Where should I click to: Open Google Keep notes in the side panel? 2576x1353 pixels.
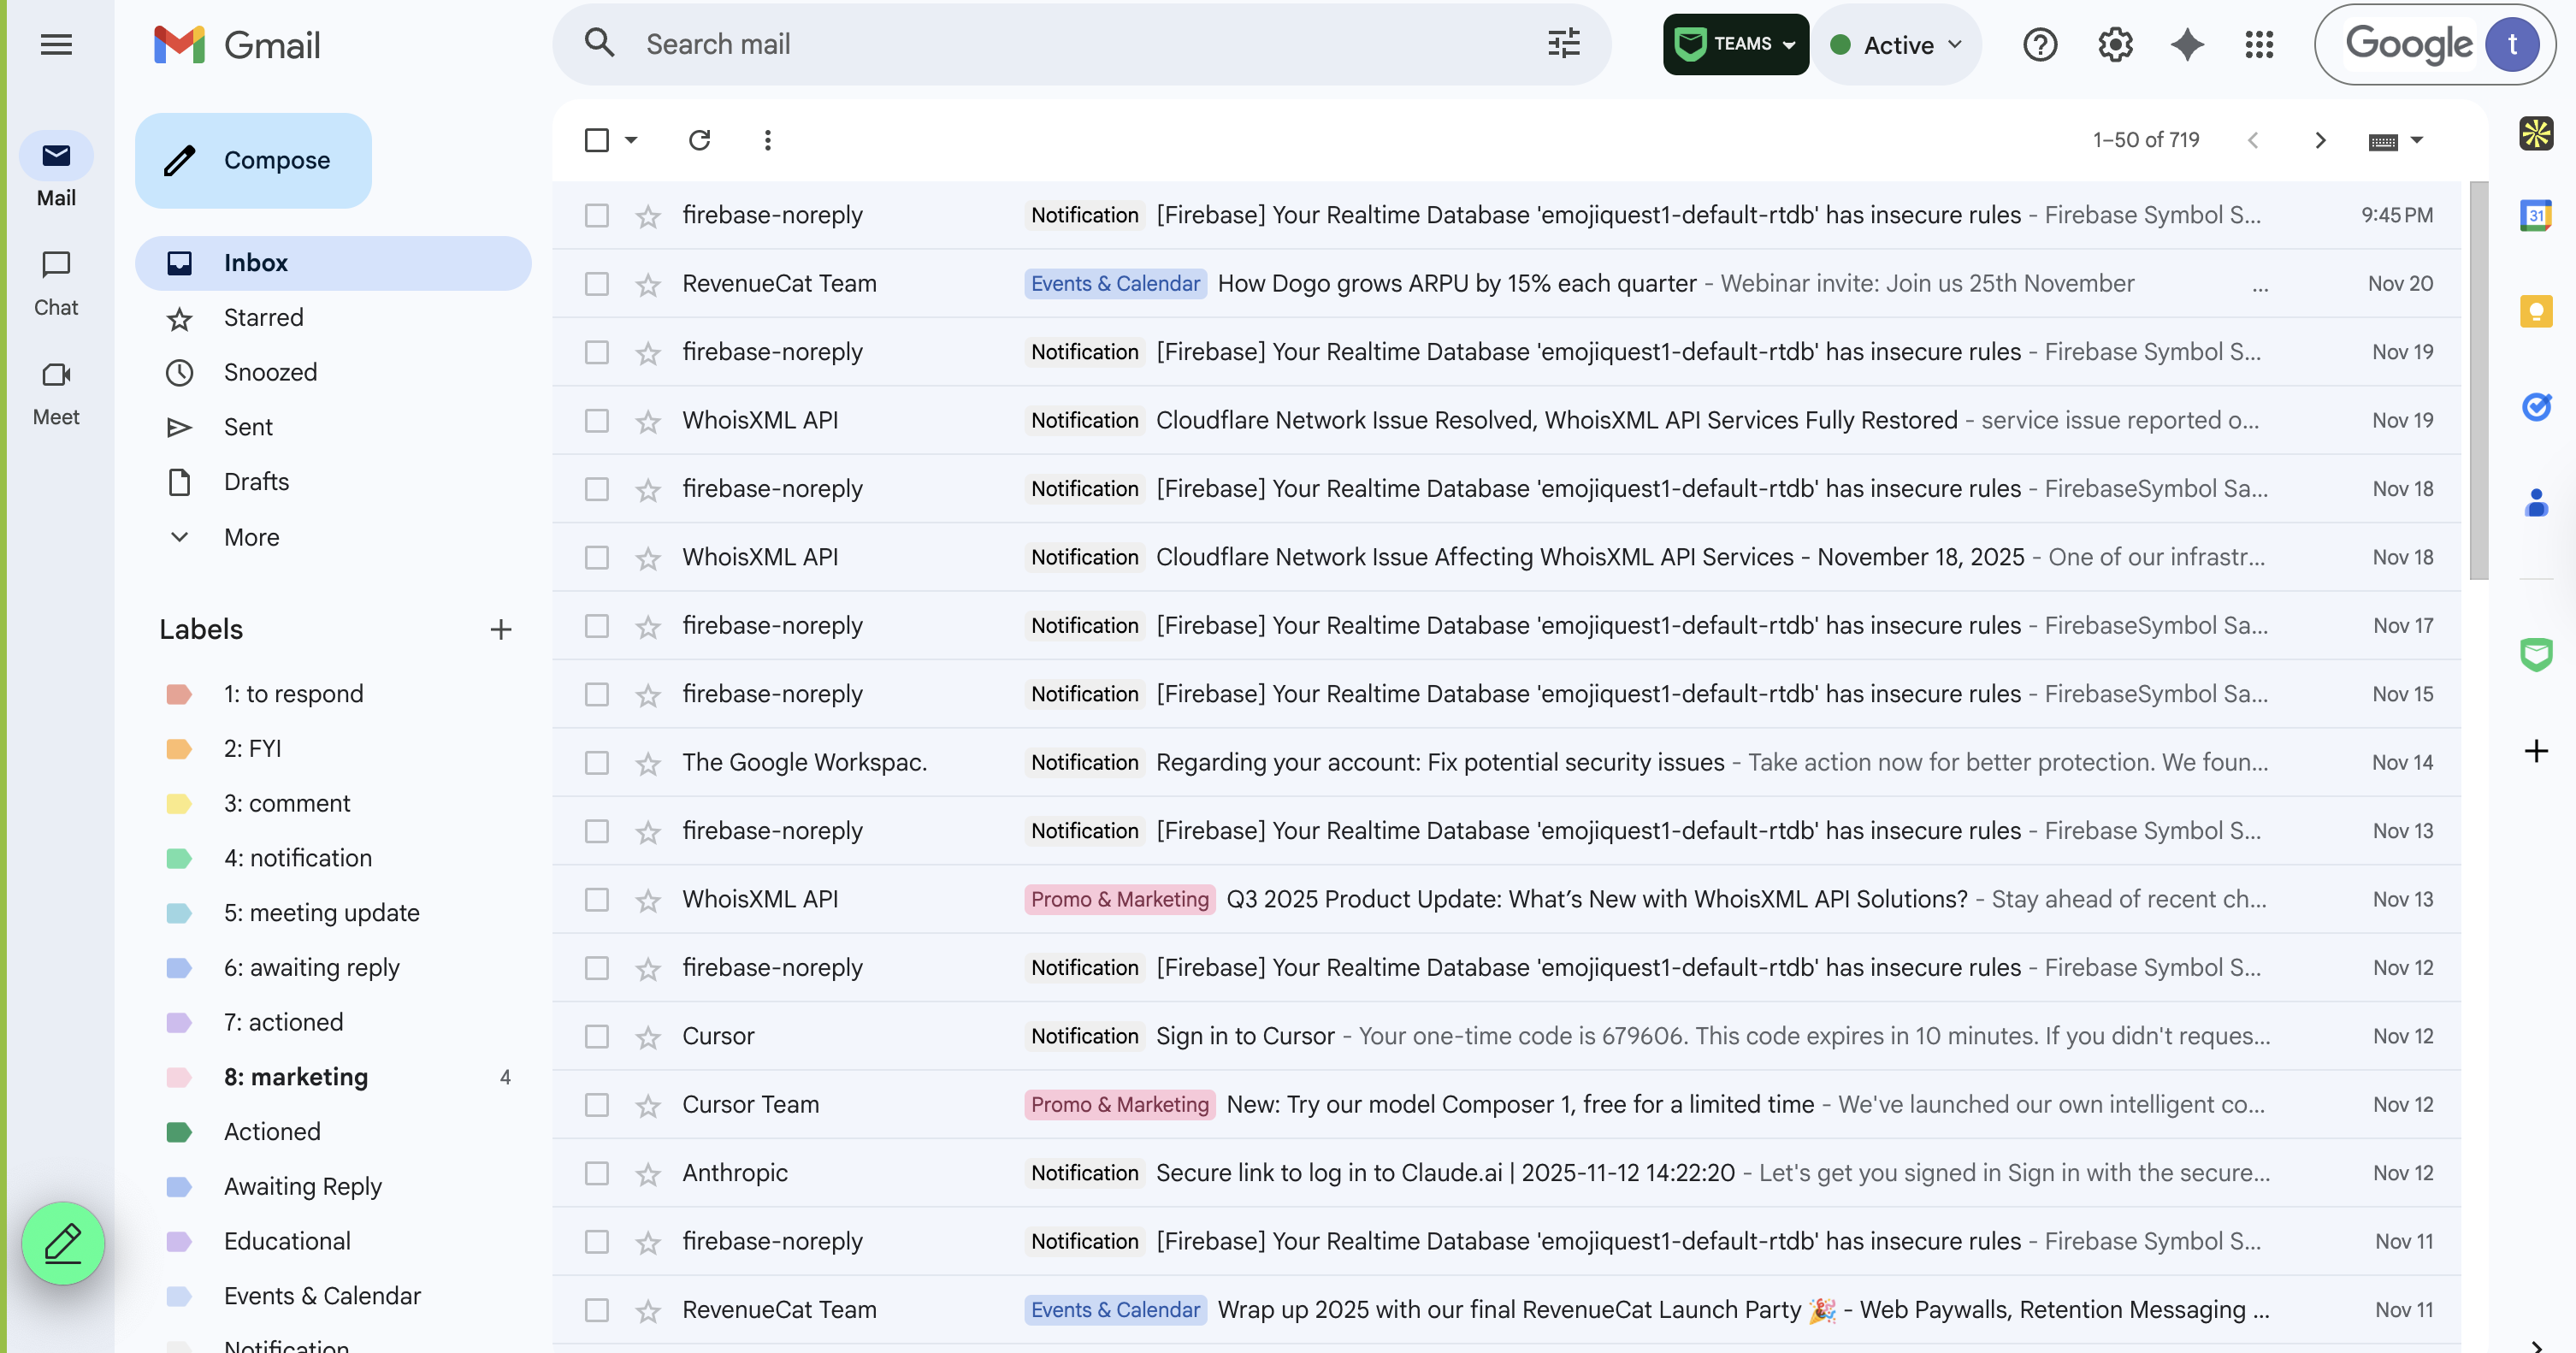click(2537, 312)
